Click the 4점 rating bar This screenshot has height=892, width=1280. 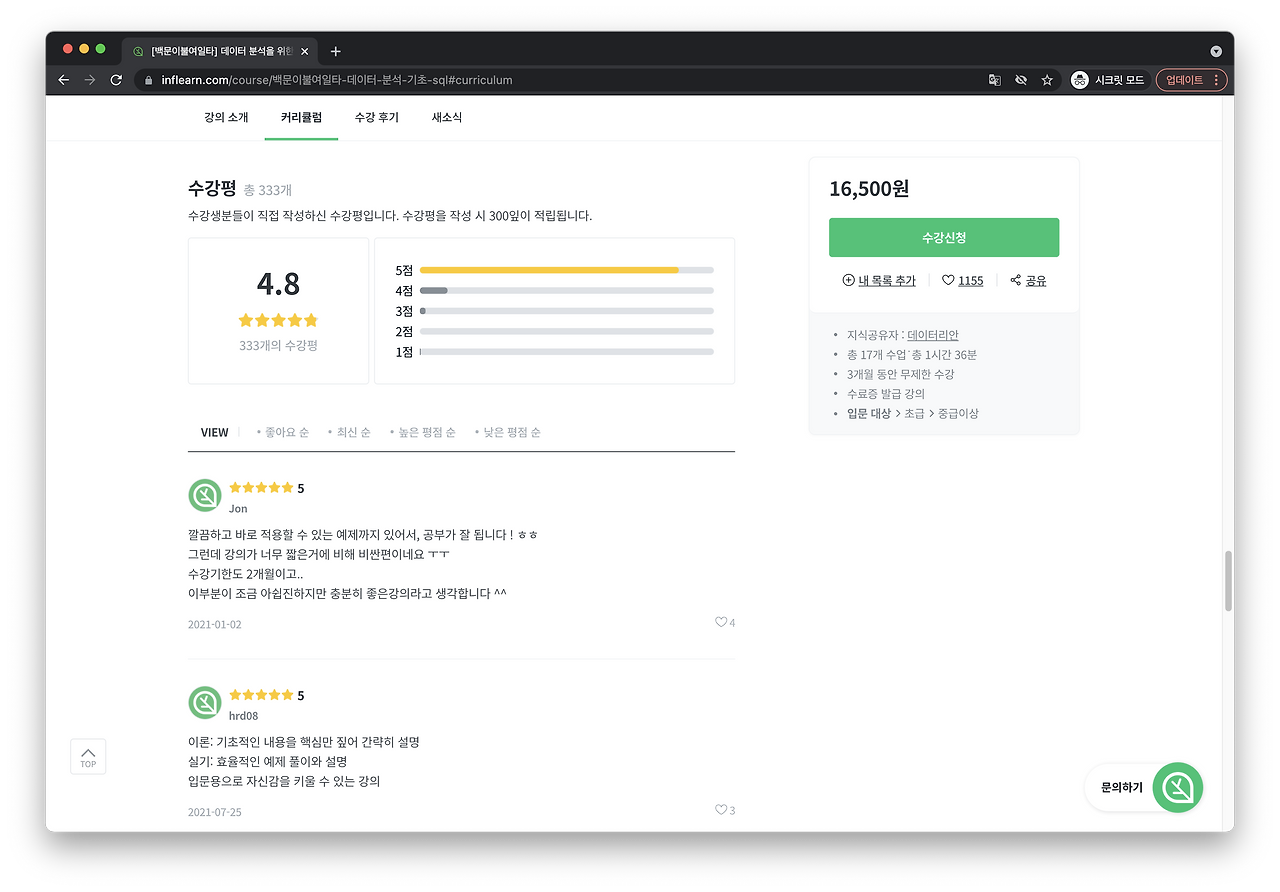(x=567, y=290)
